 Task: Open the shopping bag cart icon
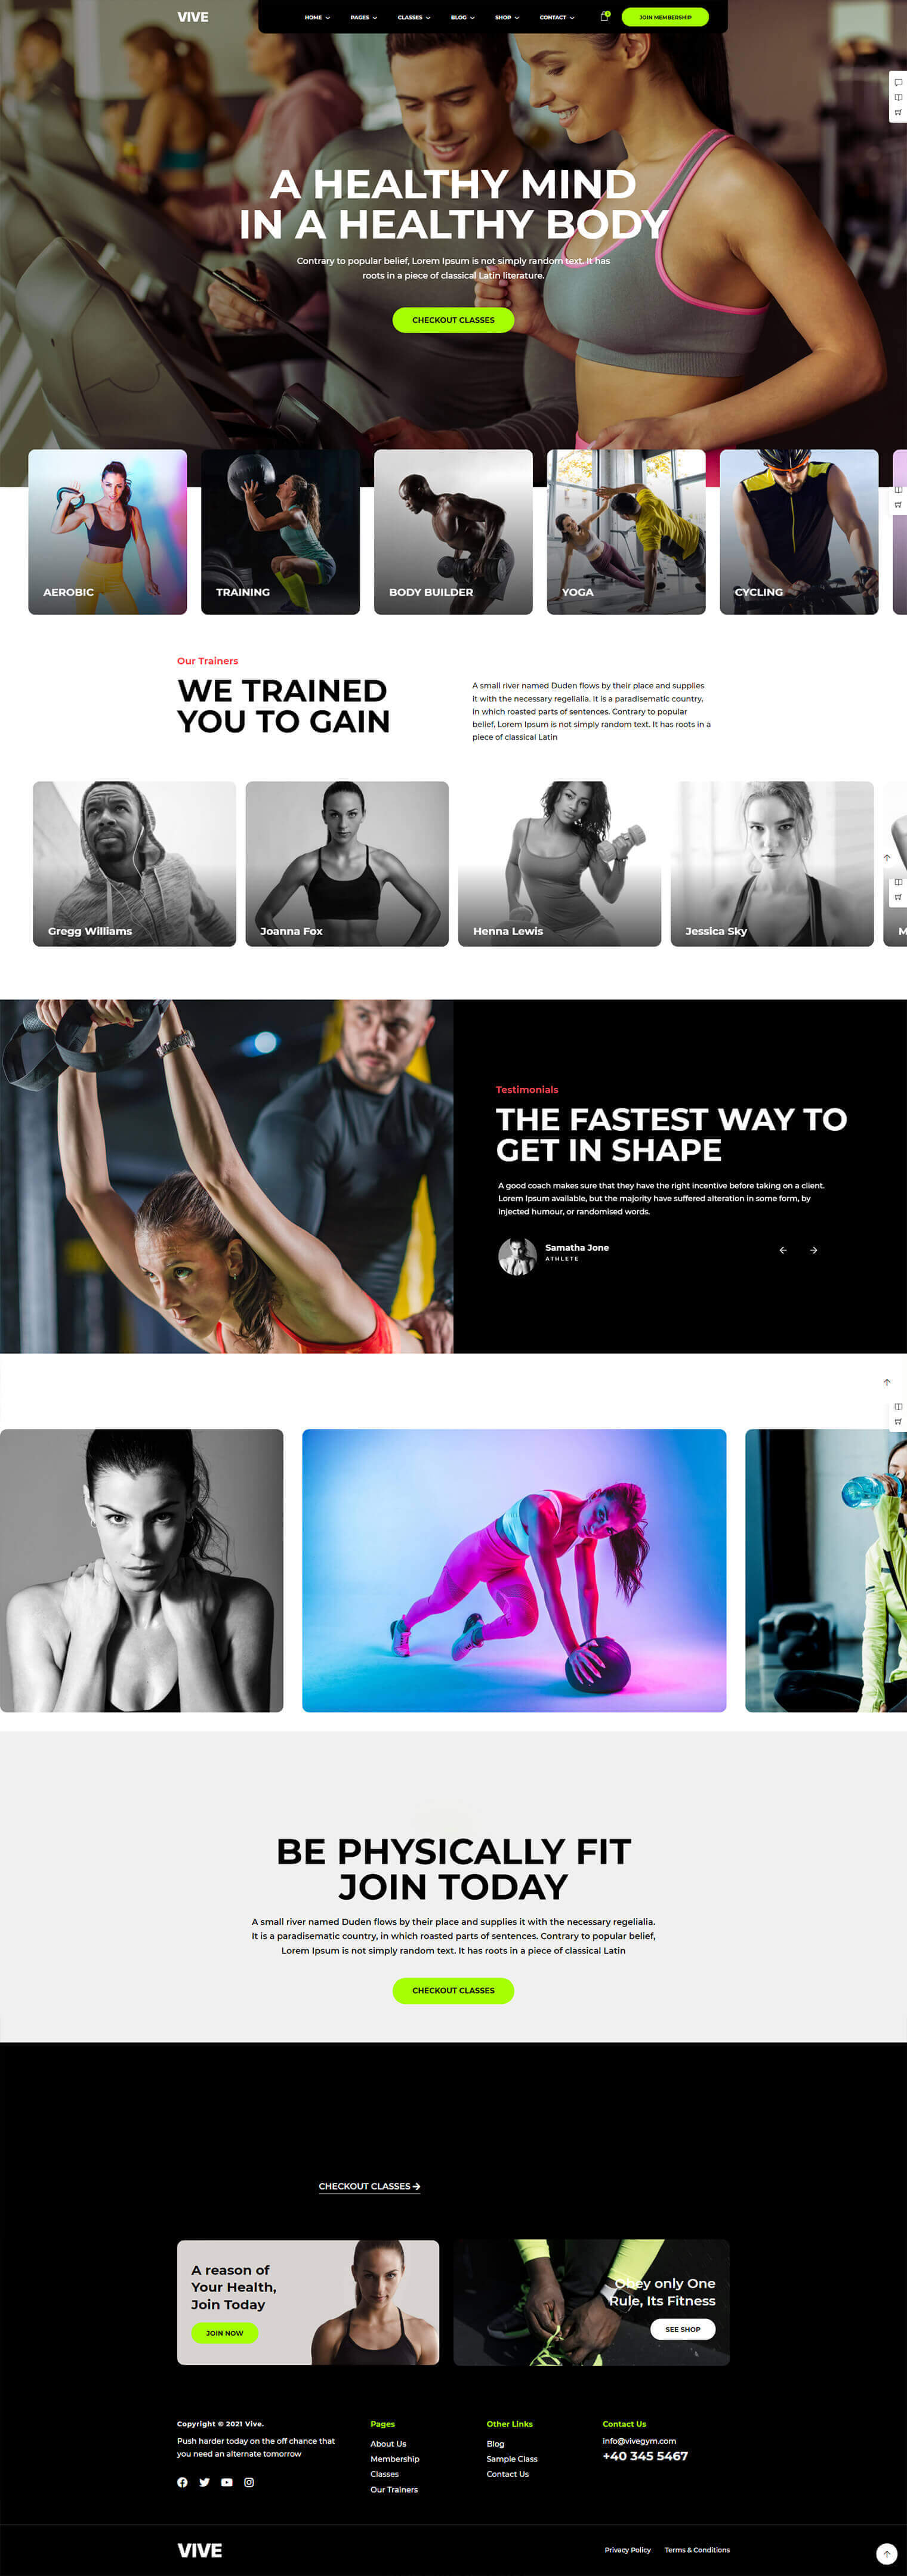604,17
